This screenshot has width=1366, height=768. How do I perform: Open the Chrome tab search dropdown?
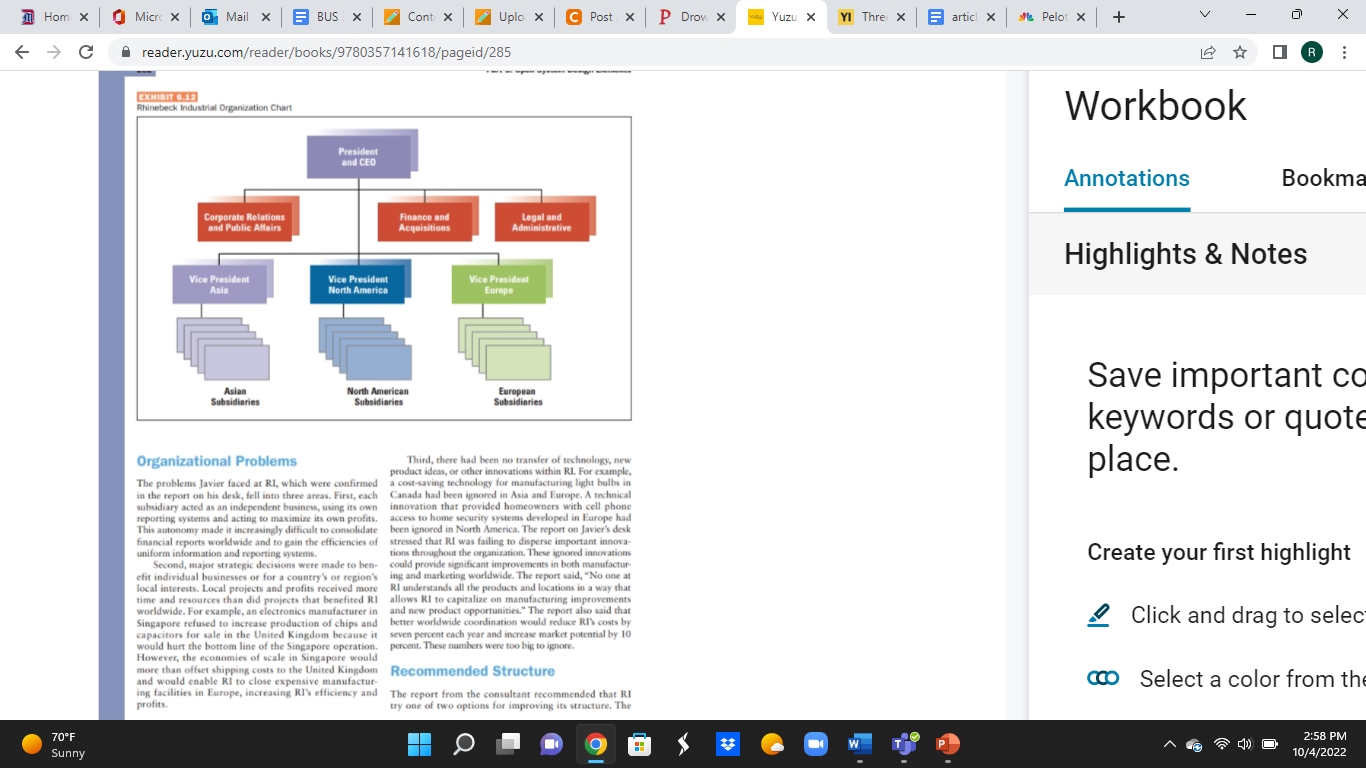pos(1205,15)
